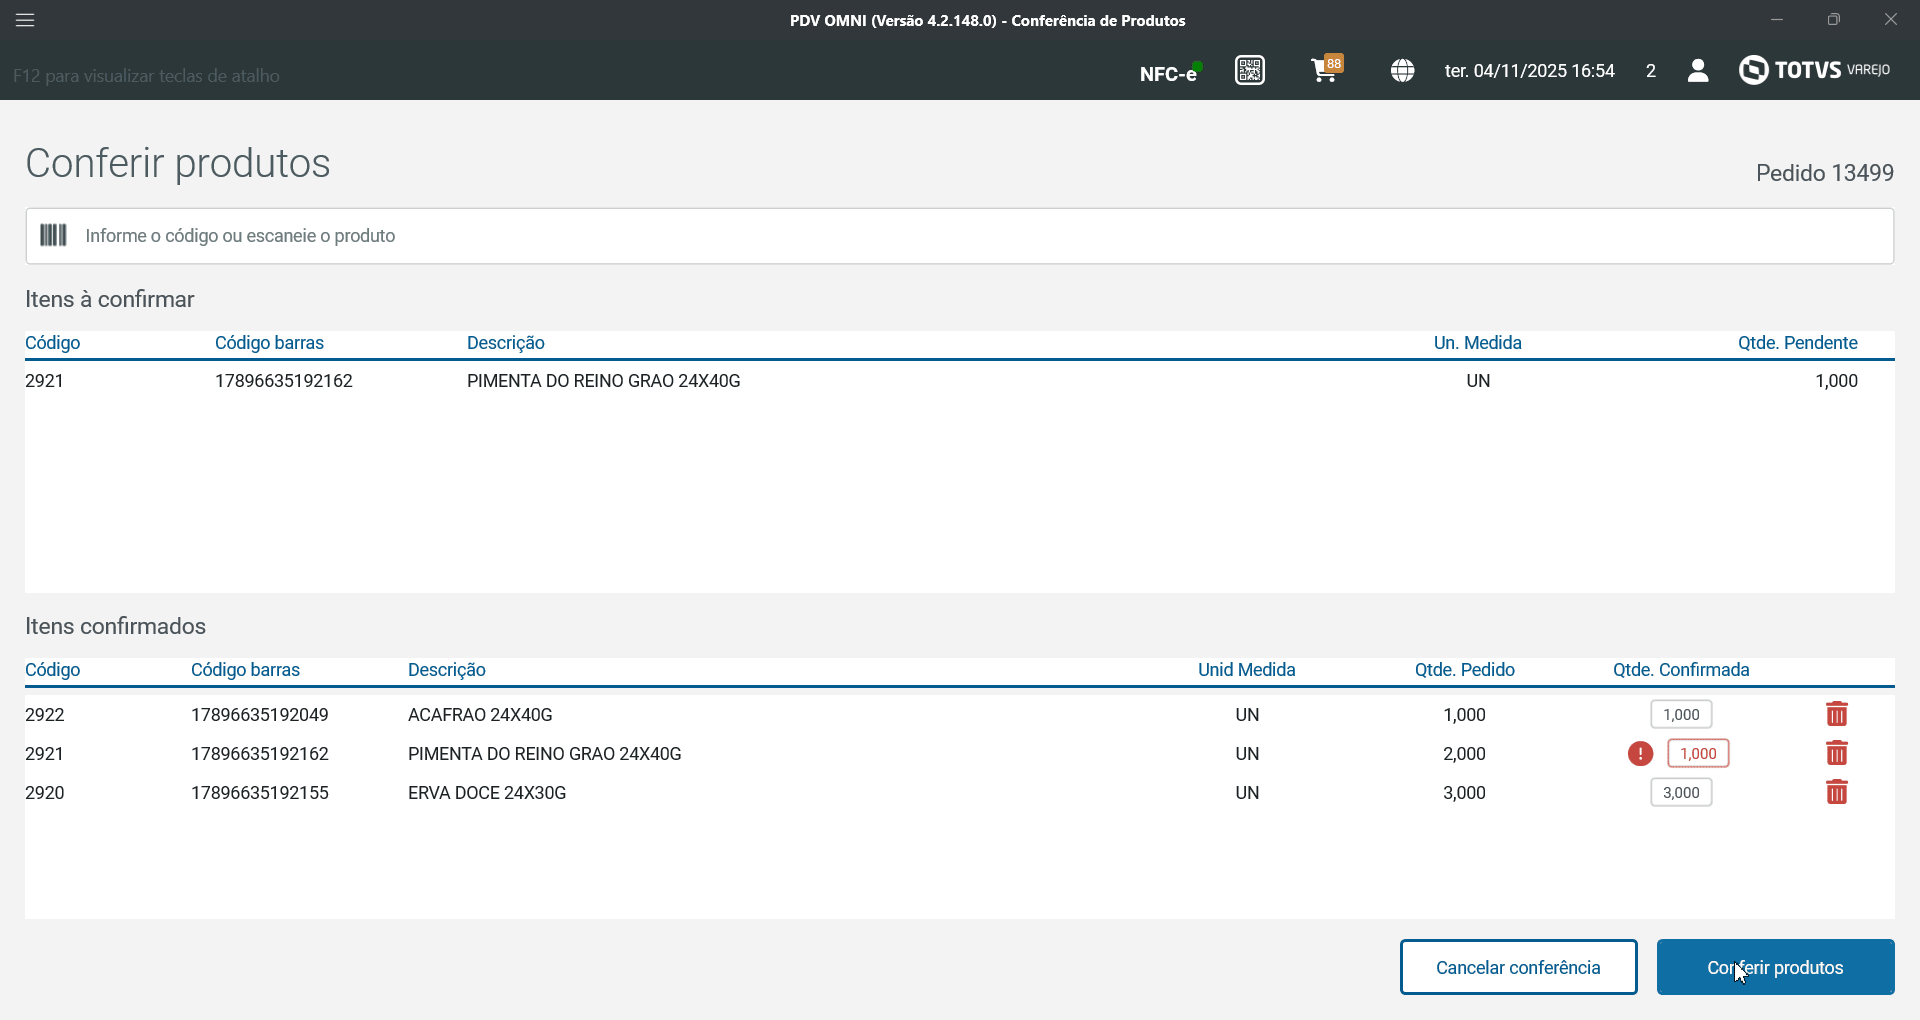Open the user profile icon

click(x=1698, y=70)
